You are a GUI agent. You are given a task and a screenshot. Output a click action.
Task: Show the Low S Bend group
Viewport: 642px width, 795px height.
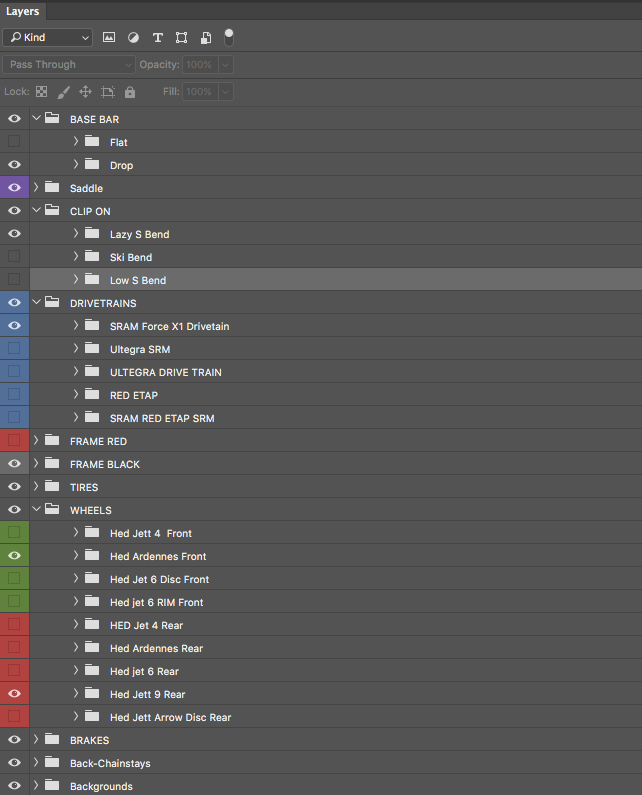[14, 279]
